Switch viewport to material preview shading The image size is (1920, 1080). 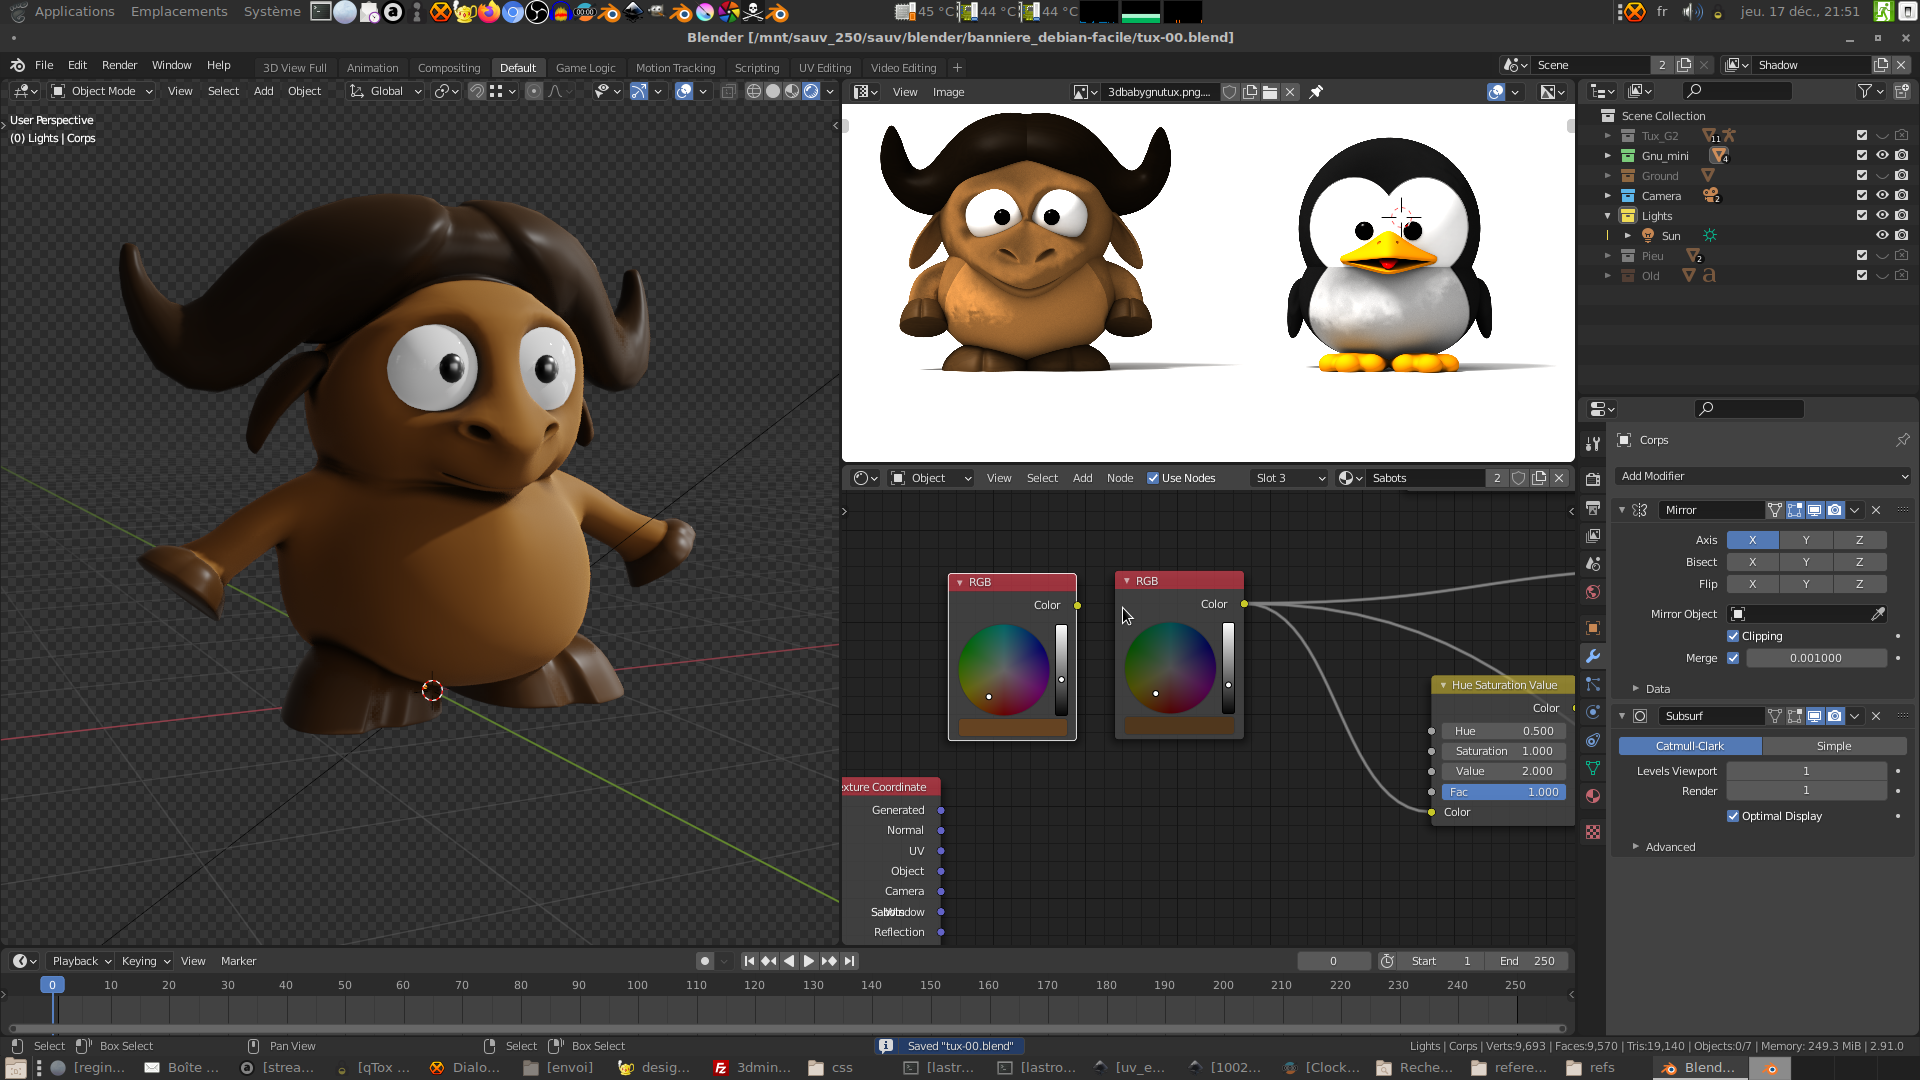(792, 91)
